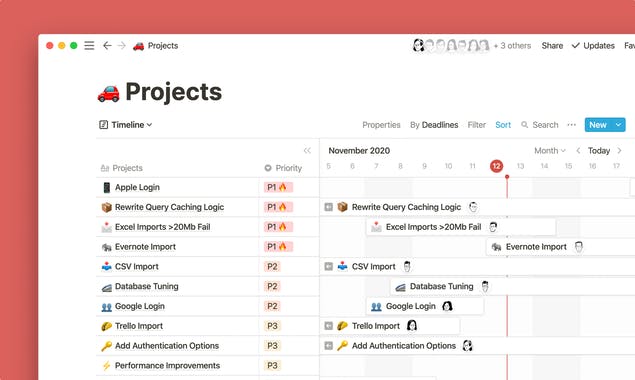Click the Database Tuning train icon in table
Screen dimensions: 635x380
[x=107, y=287]
